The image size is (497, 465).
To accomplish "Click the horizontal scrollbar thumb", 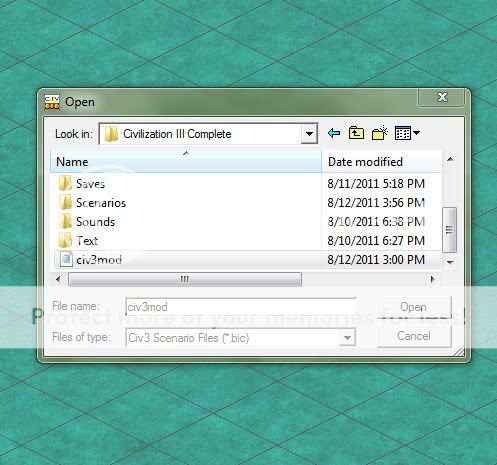I will 185,279.
